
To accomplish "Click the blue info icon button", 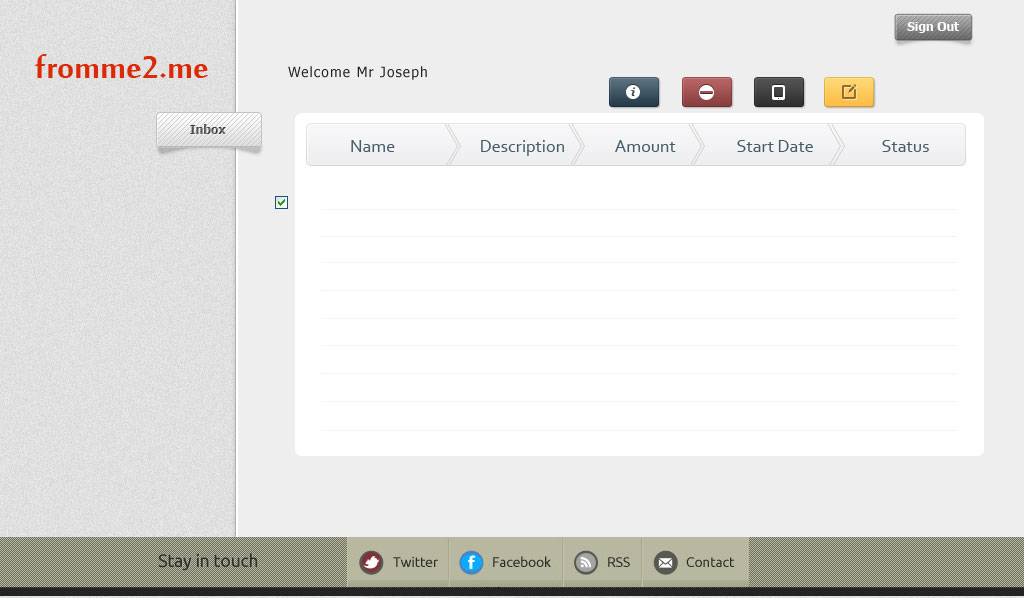I will tap(633, 92).
